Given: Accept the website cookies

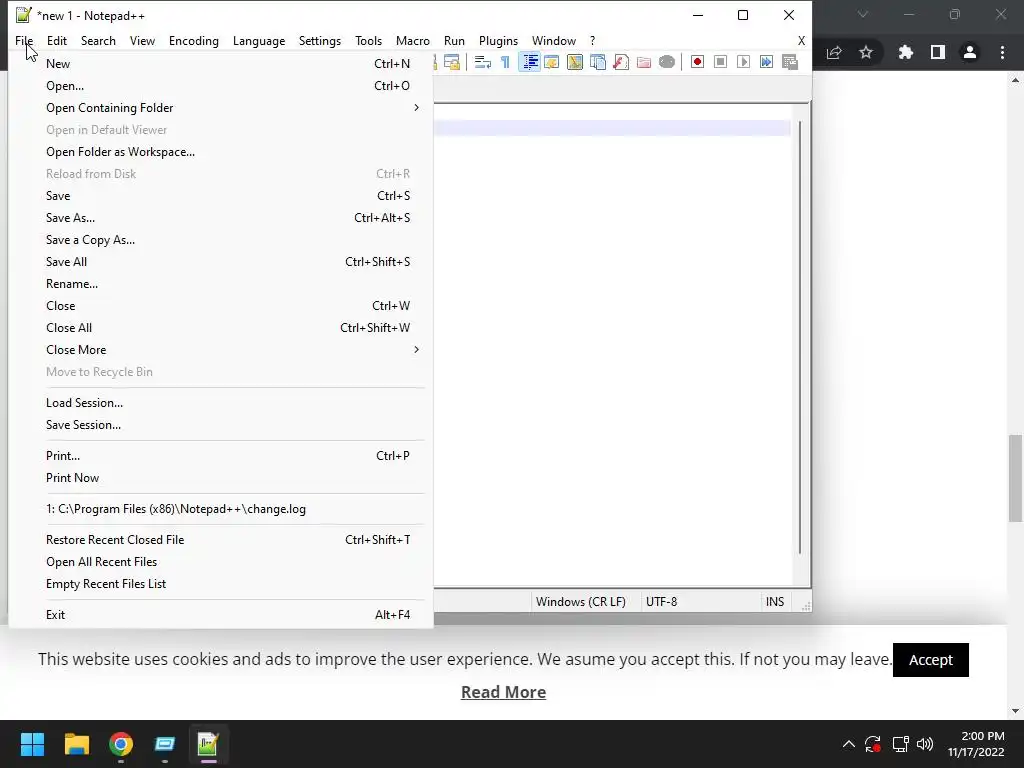Looking at the screenshot, I should 931,660.
